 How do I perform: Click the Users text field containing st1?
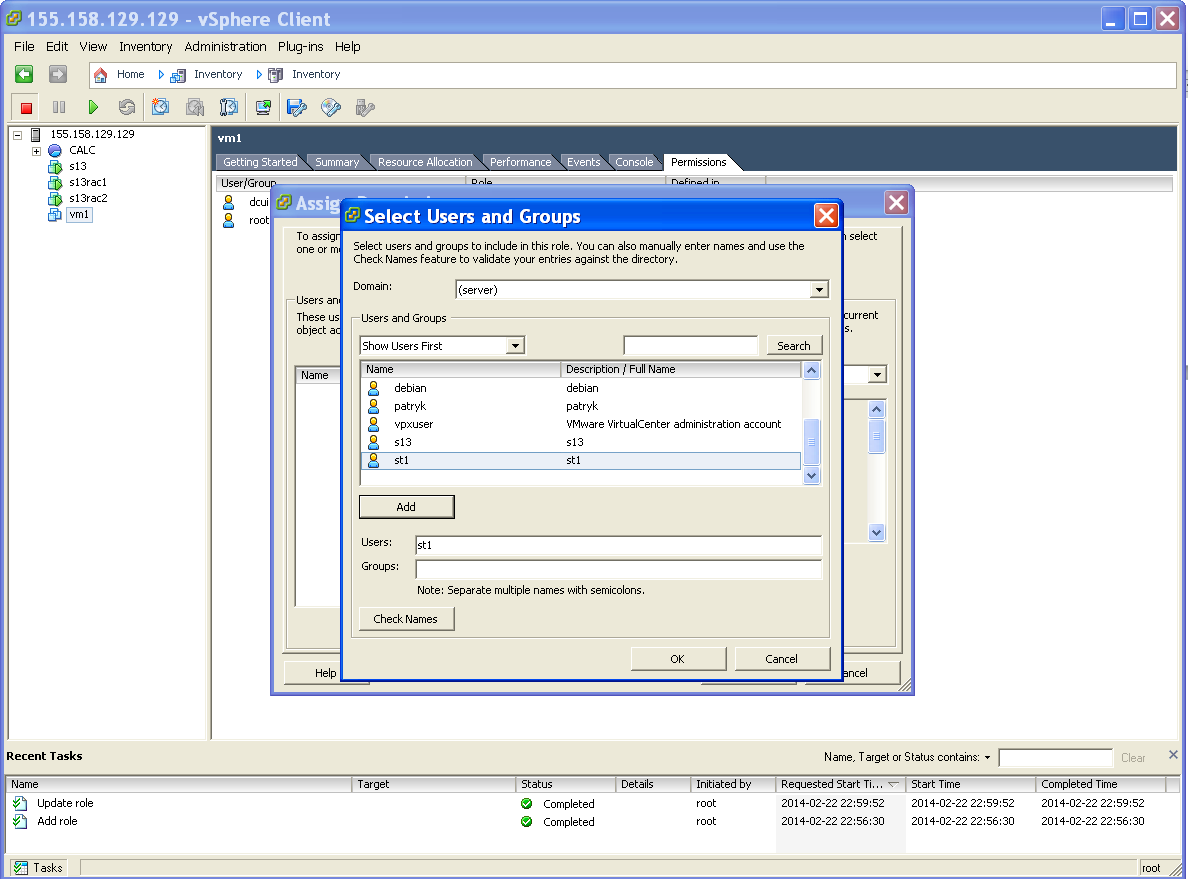tap(618, 545)
